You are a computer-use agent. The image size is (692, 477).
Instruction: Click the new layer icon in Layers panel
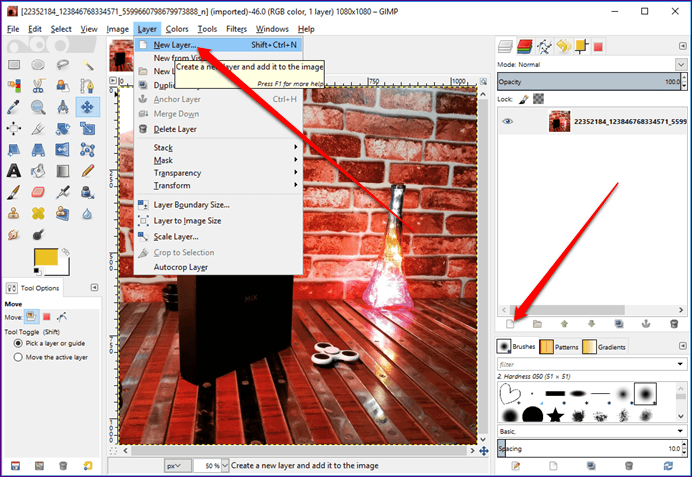(x=510, y=324)
